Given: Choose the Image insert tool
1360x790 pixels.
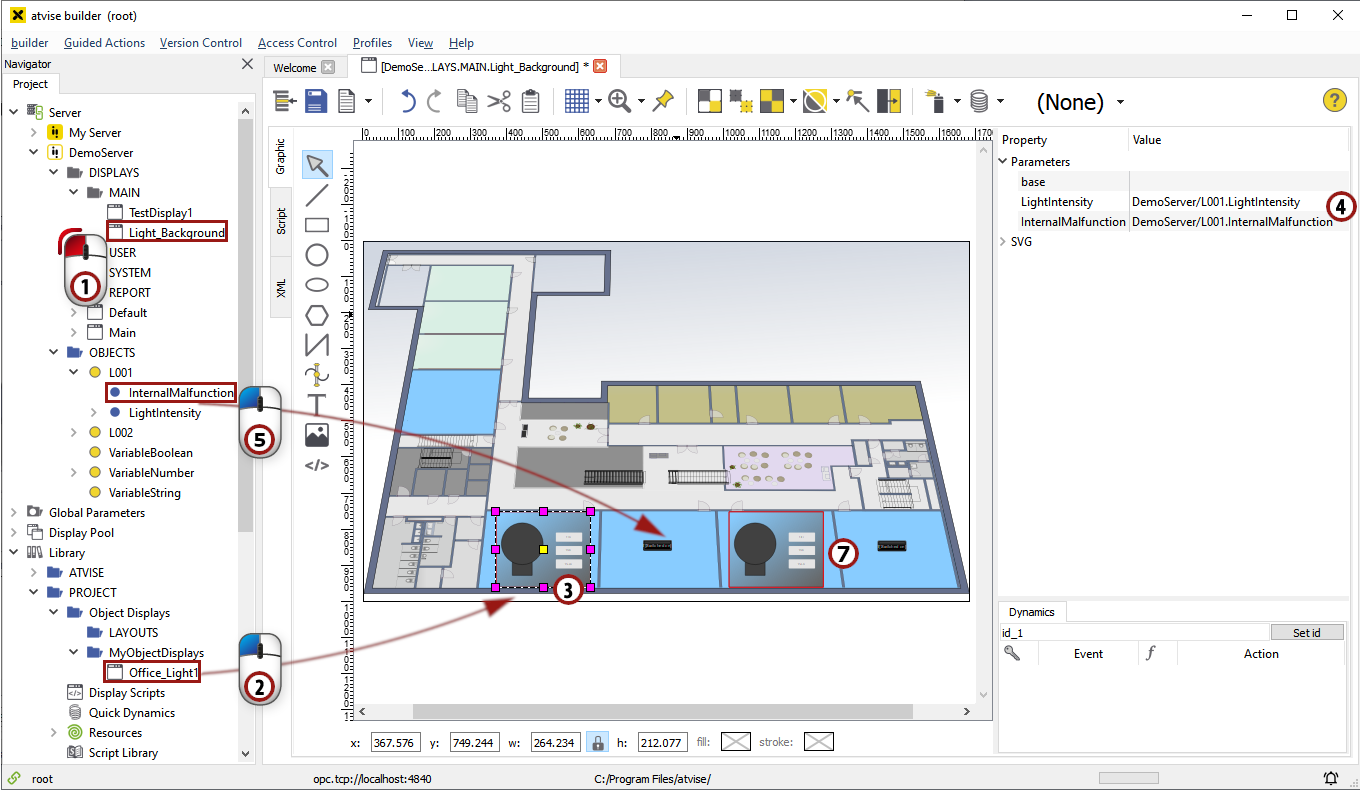Looking at the screenshot, I should [x=316, y=435].
